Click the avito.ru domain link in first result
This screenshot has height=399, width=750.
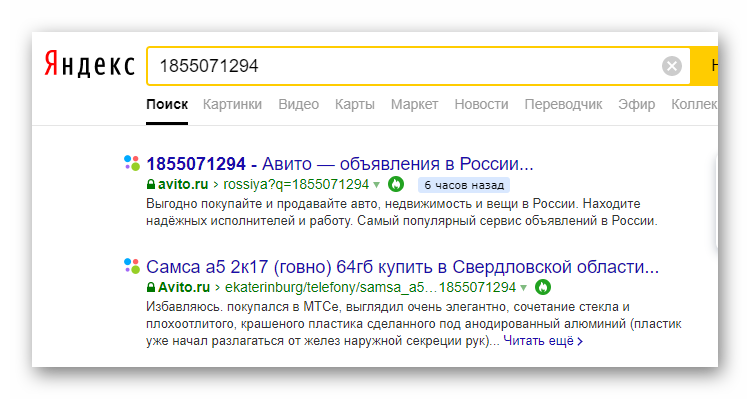(183, 184)
